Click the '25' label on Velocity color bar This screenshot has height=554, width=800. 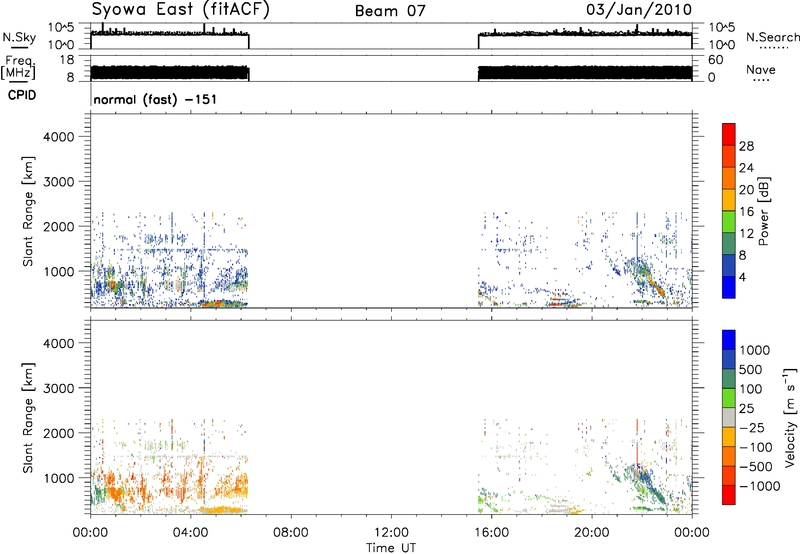[746, 409]
